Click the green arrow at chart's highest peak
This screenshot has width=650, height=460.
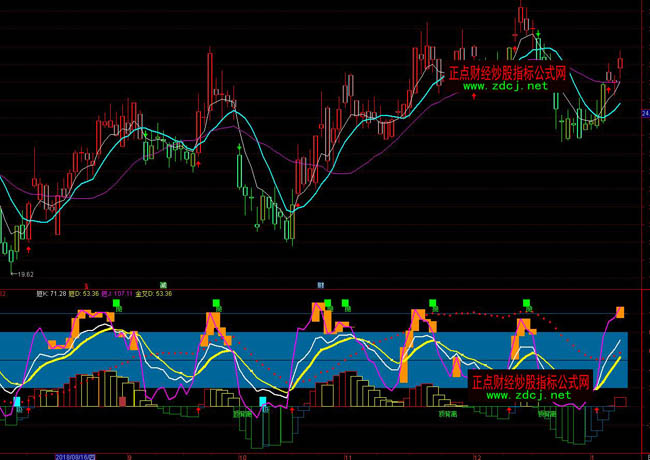pos(538,36)
